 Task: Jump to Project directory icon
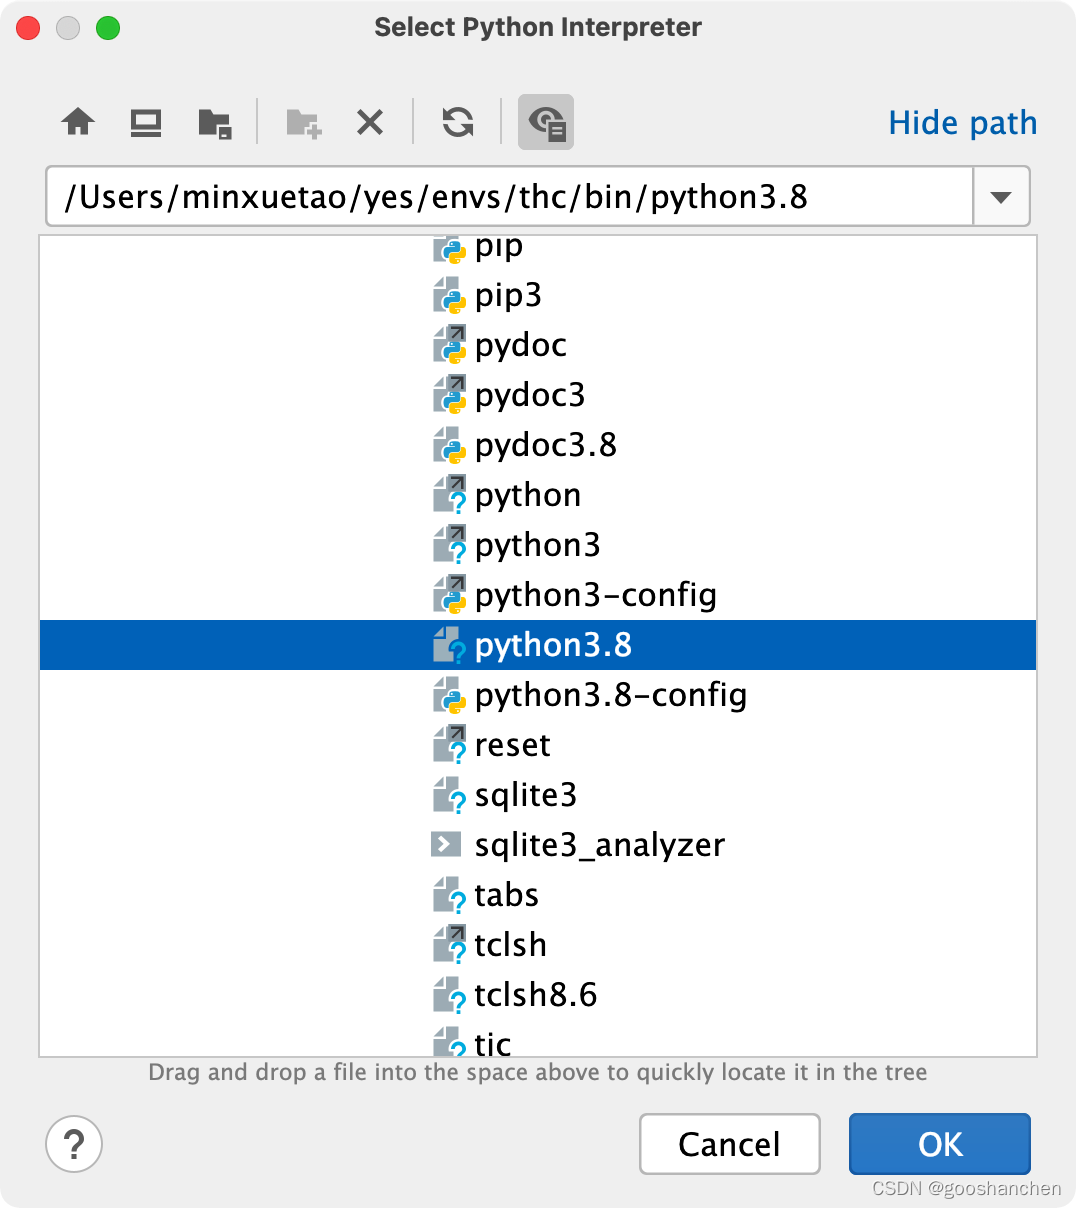(214, 122)
